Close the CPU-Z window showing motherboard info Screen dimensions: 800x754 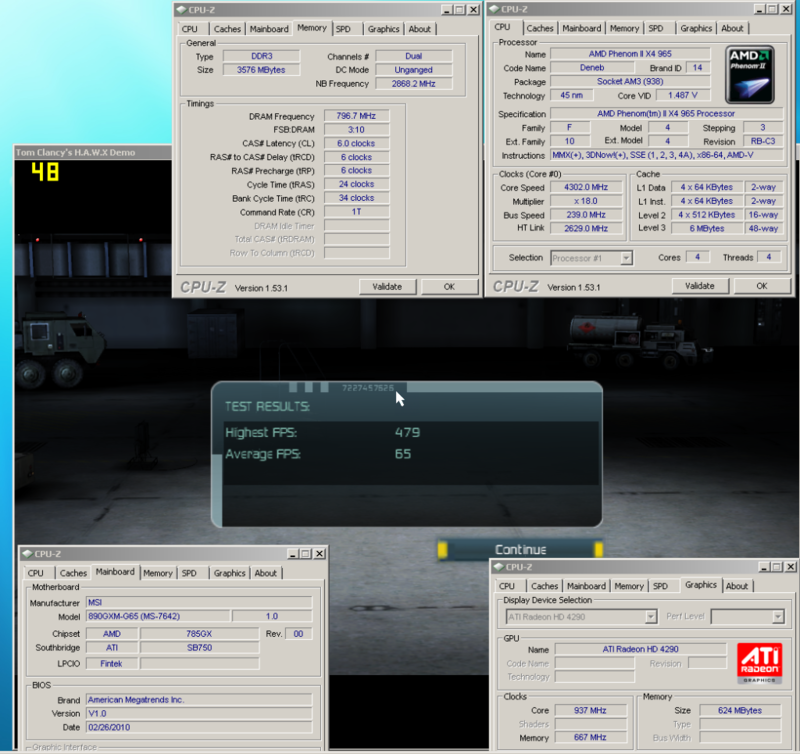319,553
